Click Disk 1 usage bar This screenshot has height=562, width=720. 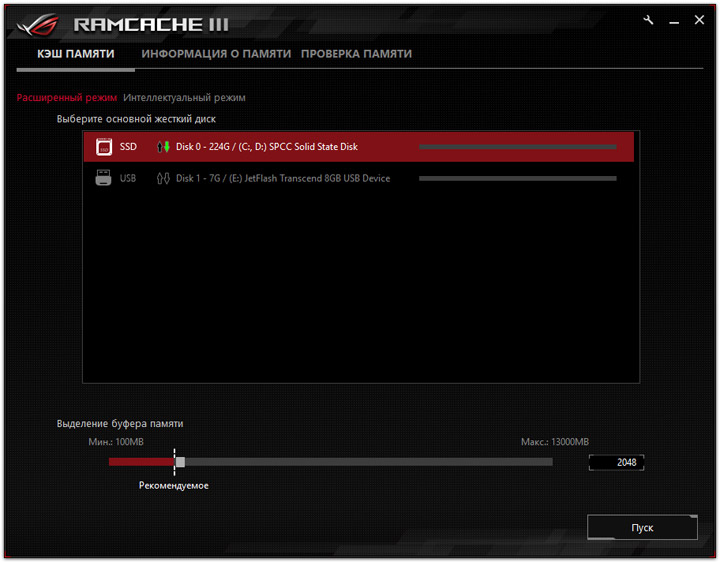click(x=518, y=178)
